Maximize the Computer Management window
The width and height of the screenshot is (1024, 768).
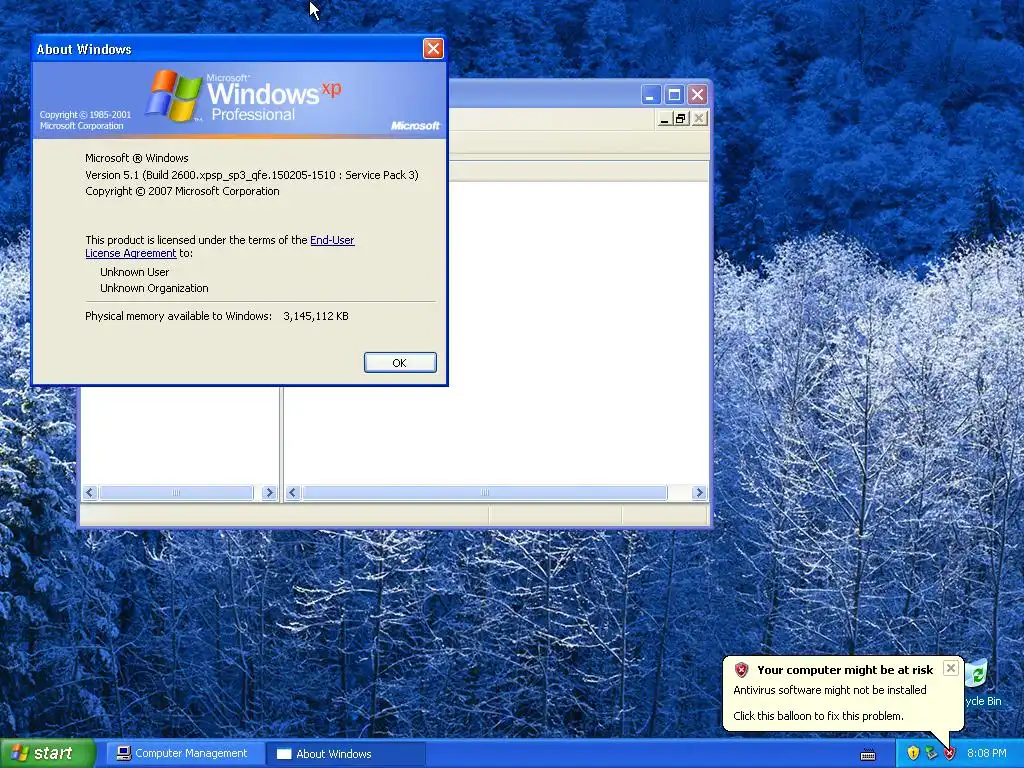coord(674,95)
